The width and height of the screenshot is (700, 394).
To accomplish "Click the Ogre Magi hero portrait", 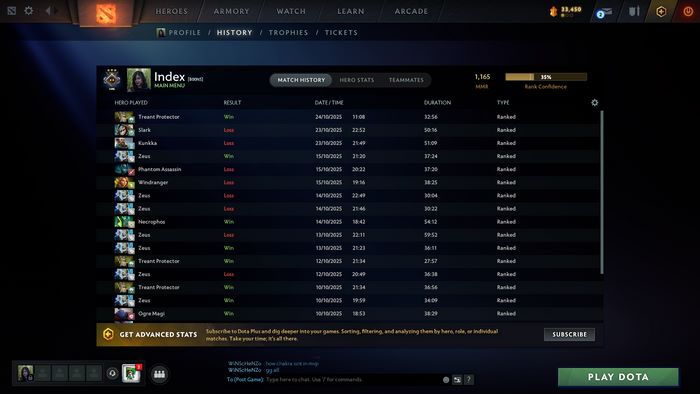I will click(124, 314).
